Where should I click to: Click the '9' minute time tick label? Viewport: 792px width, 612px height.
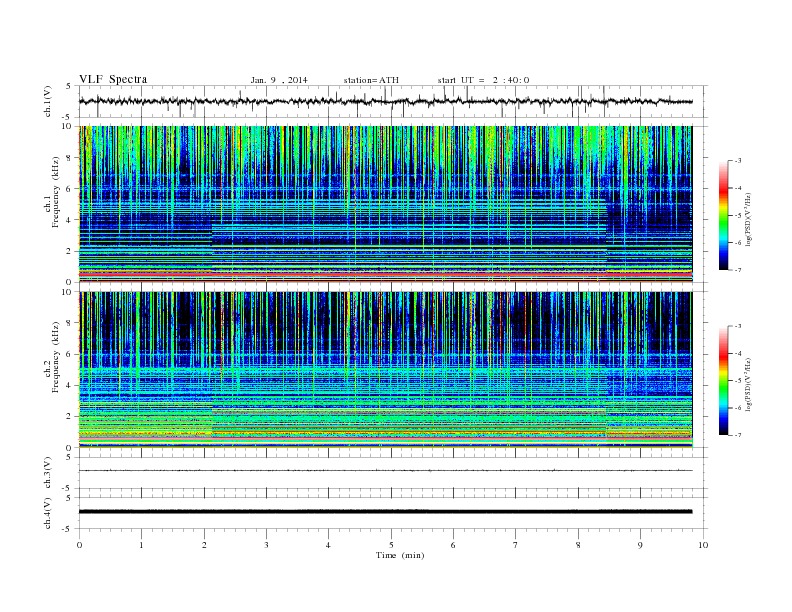[x=640, y=545]
